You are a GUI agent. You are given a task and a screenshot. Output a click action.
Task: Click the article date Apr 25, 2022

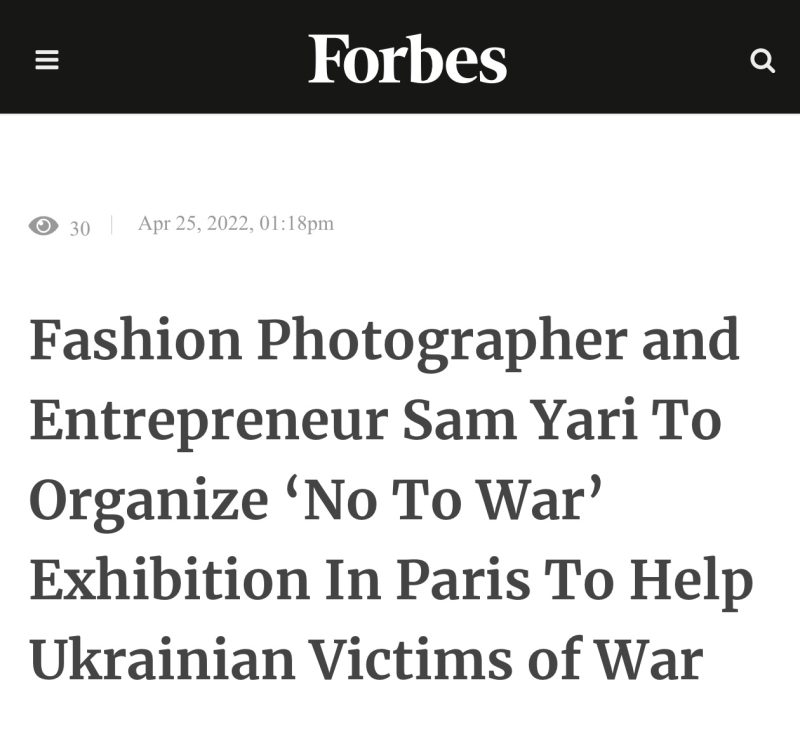pyautogui.click(x=193, y=224)
